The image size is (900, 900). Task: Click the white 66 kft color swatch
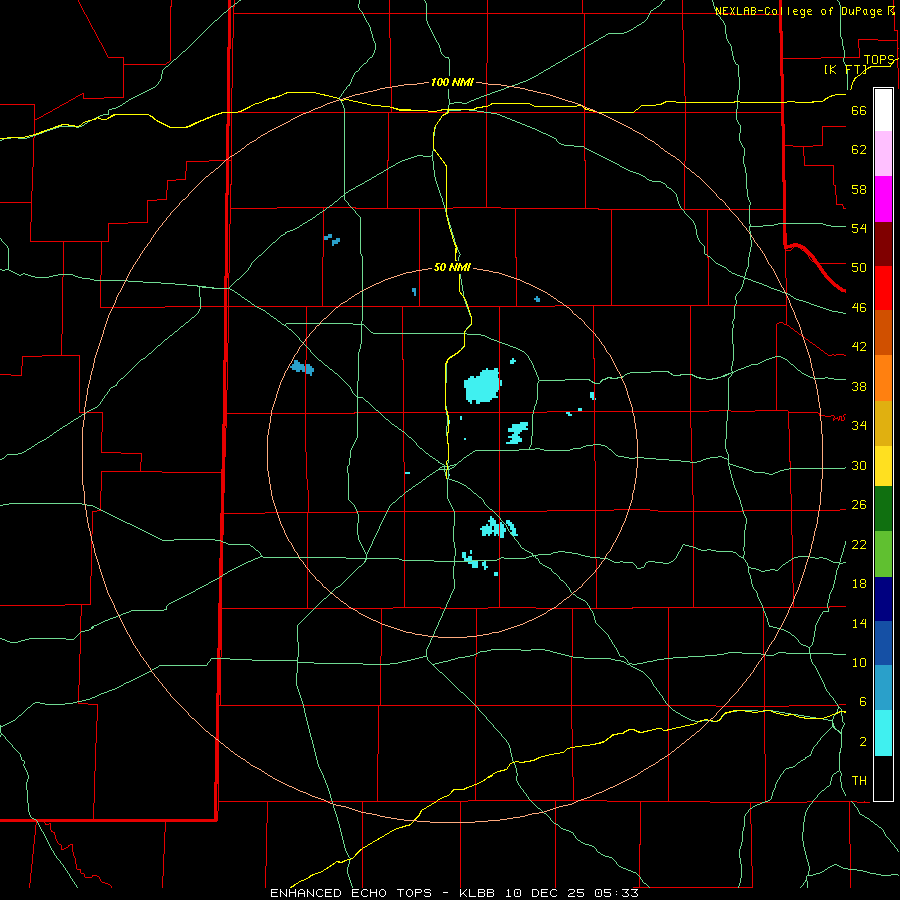[x=883, y=110]
